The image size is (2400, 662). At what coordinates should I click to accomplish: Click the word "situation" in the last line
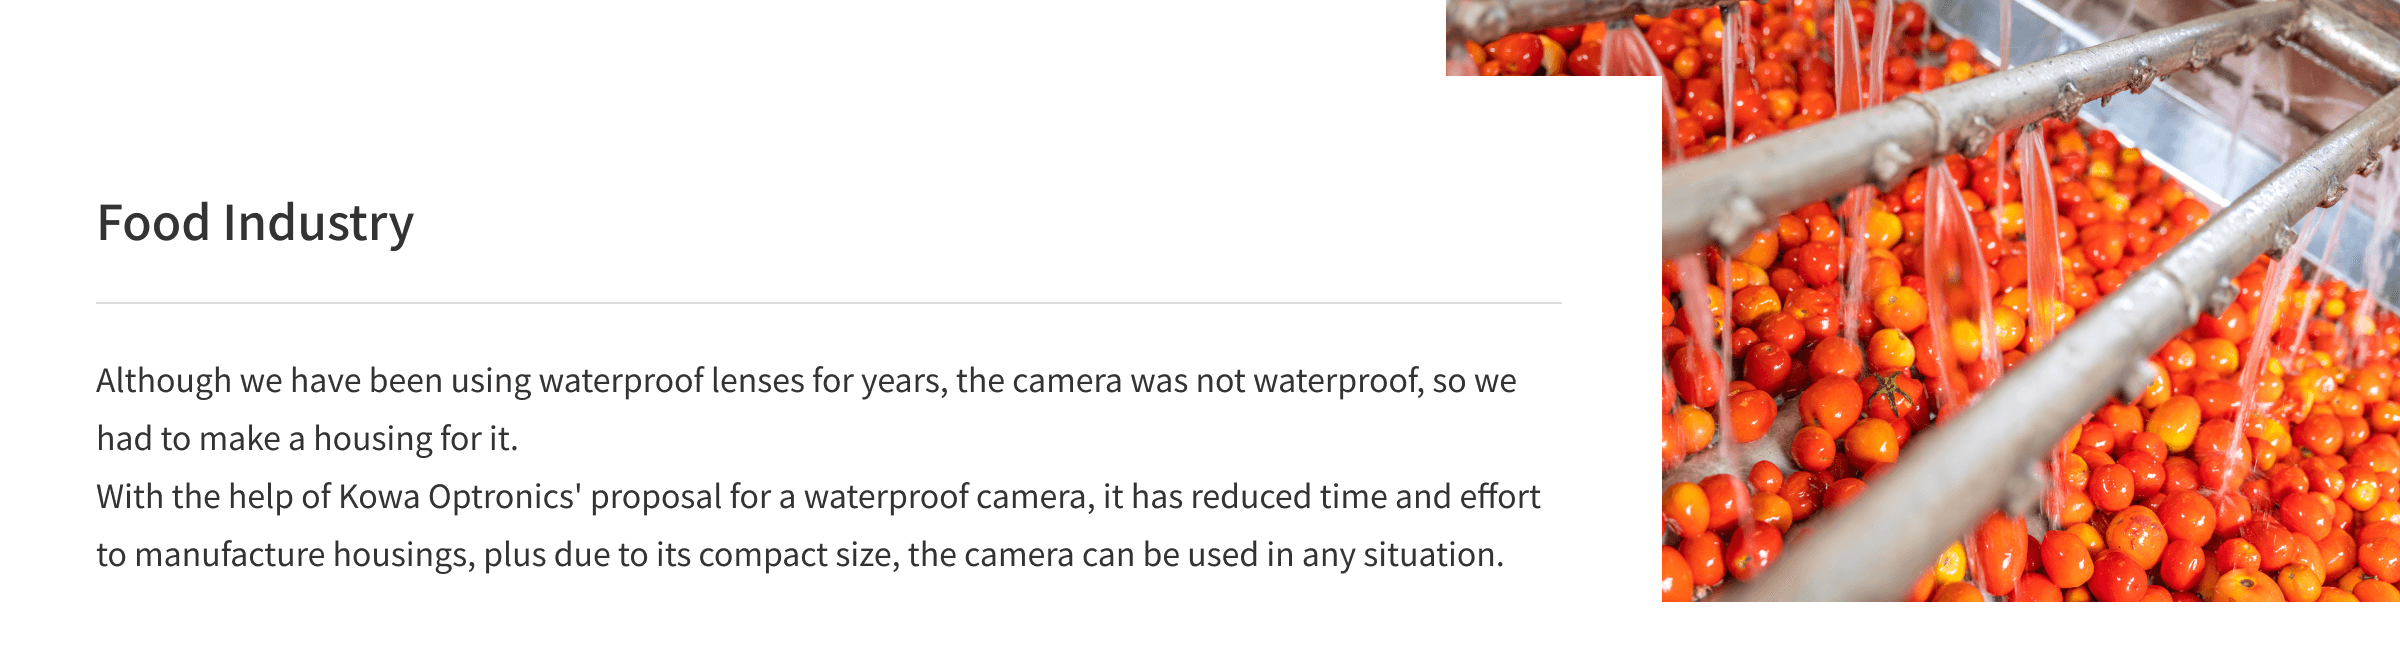1433,555
